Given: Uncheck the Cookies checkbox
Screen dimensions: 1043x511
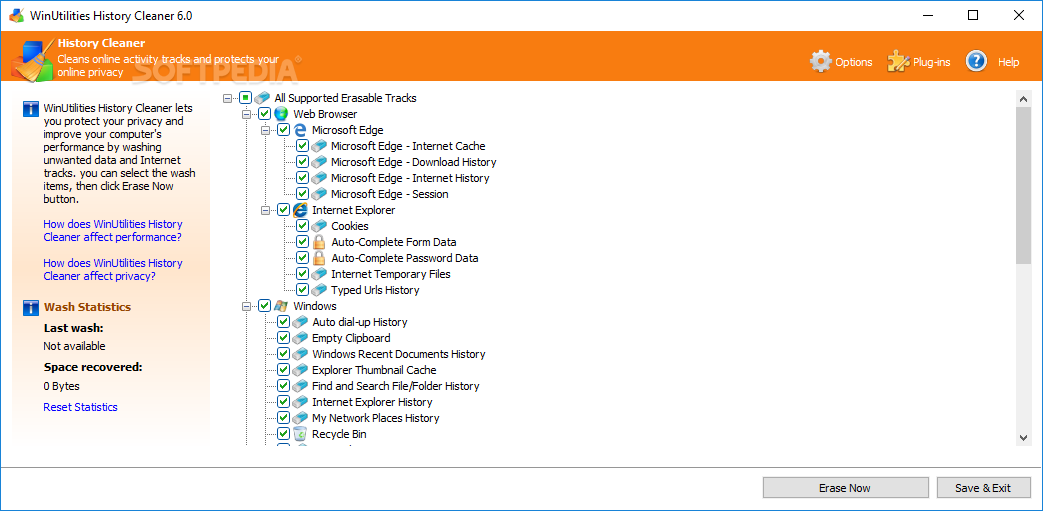Looking at the screenshot, I should (302, 226).
